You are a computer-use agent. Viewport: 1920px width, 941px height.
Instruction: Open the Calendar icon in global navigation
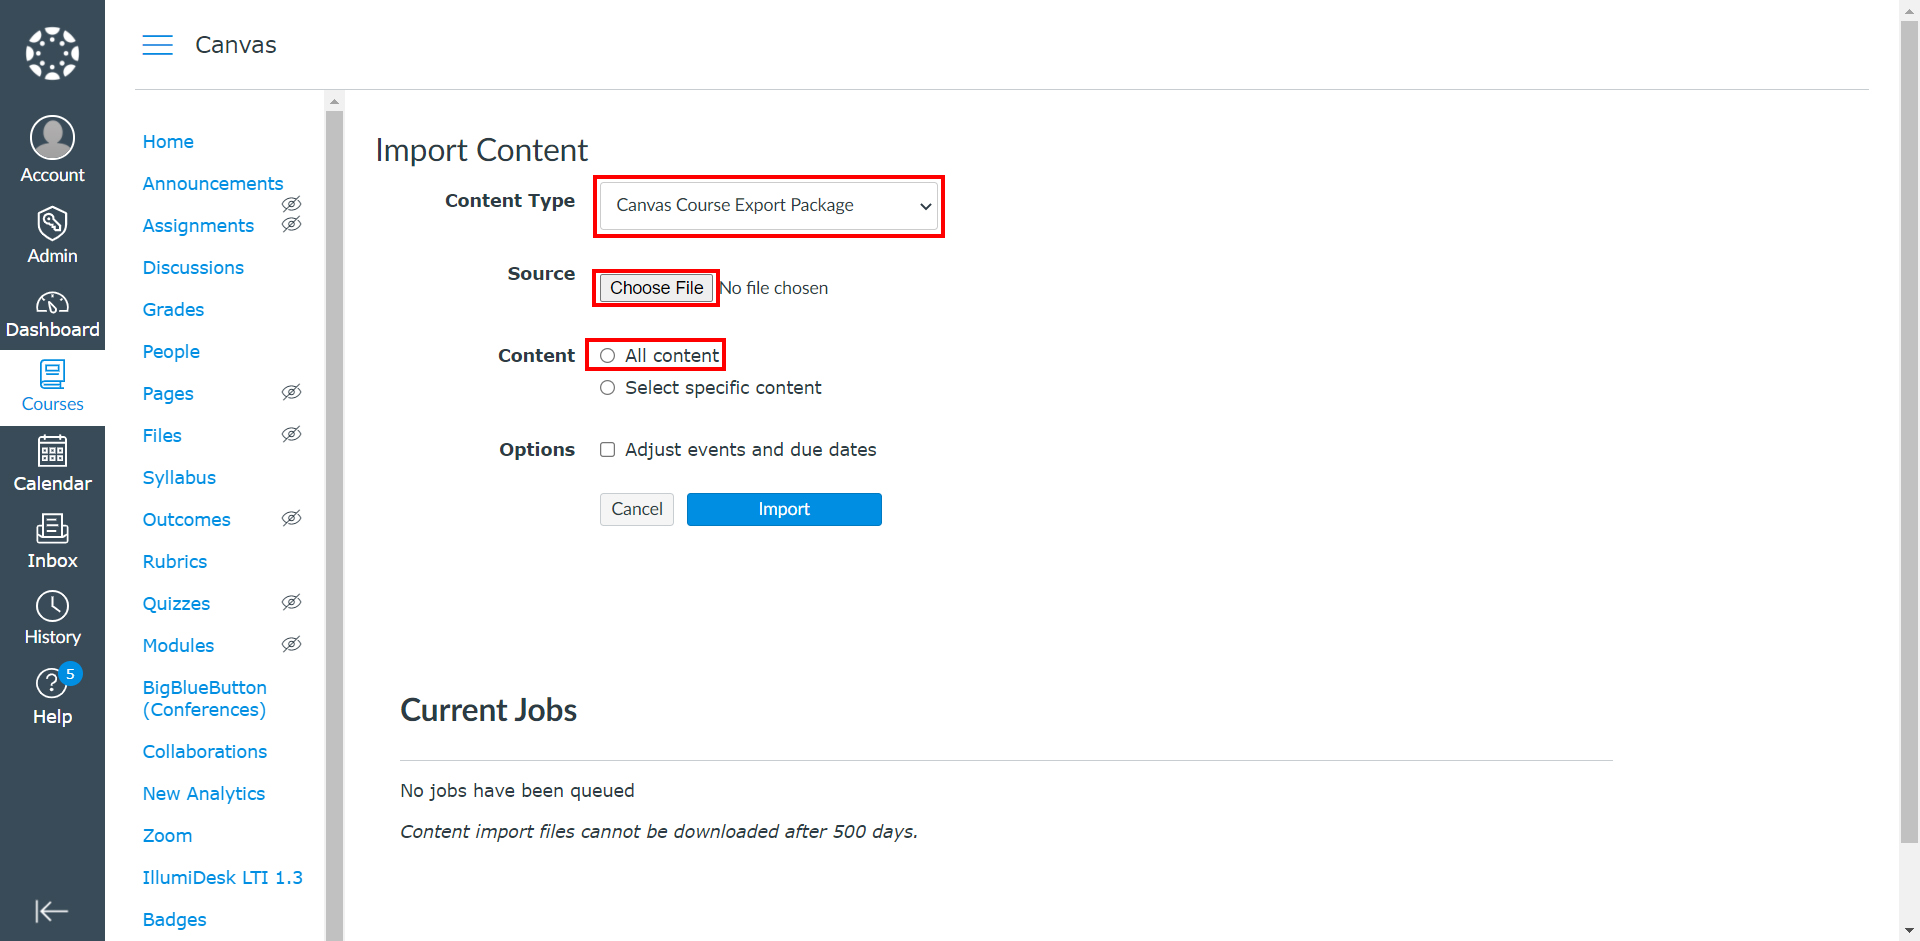(x=52, y=451)
